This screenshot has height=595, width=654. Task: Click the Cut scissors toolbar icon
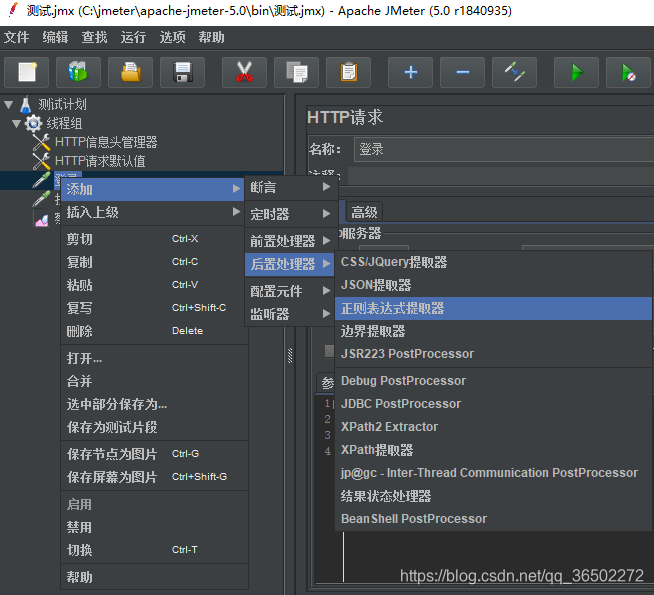[x=244, y=73]
